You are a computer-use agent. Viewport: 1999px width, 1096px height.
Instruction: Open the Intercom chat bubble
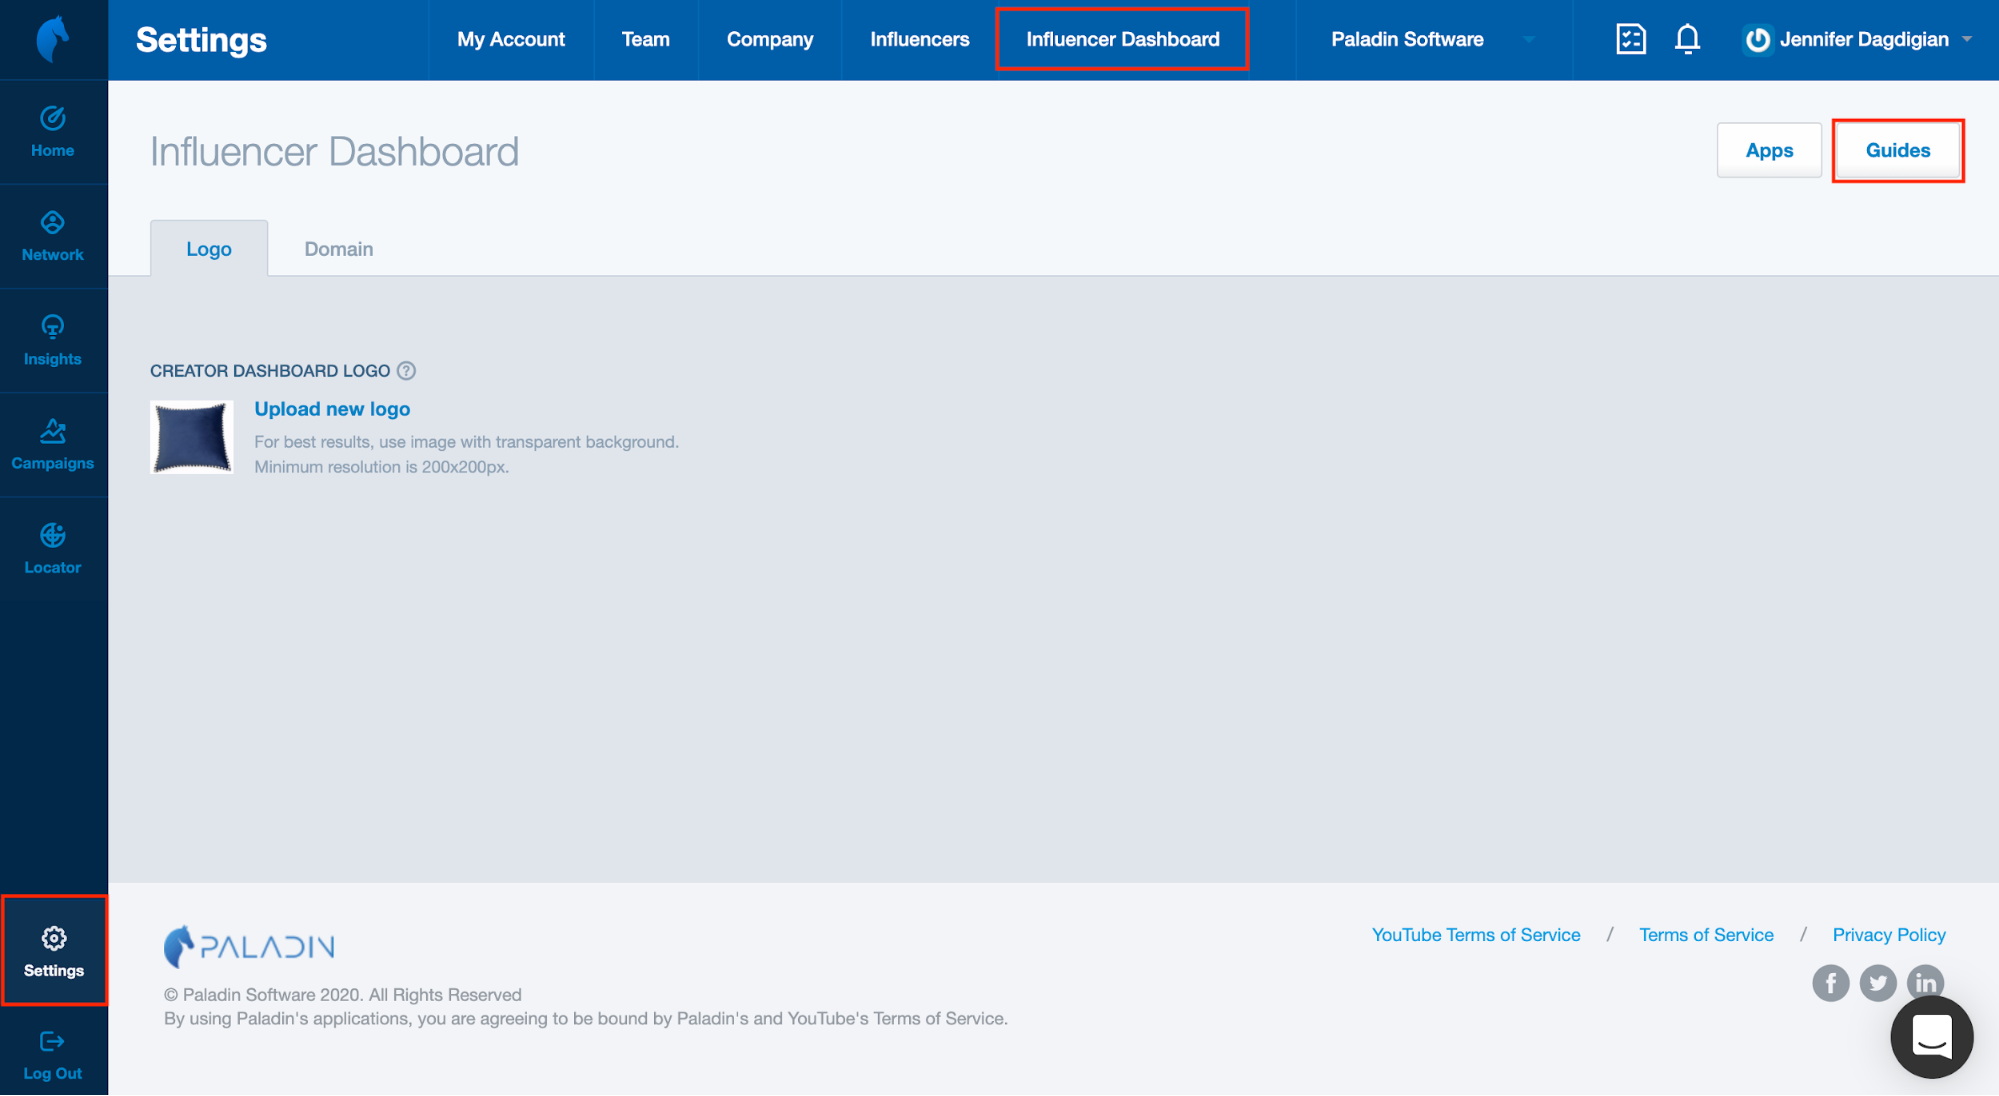1932,1037
